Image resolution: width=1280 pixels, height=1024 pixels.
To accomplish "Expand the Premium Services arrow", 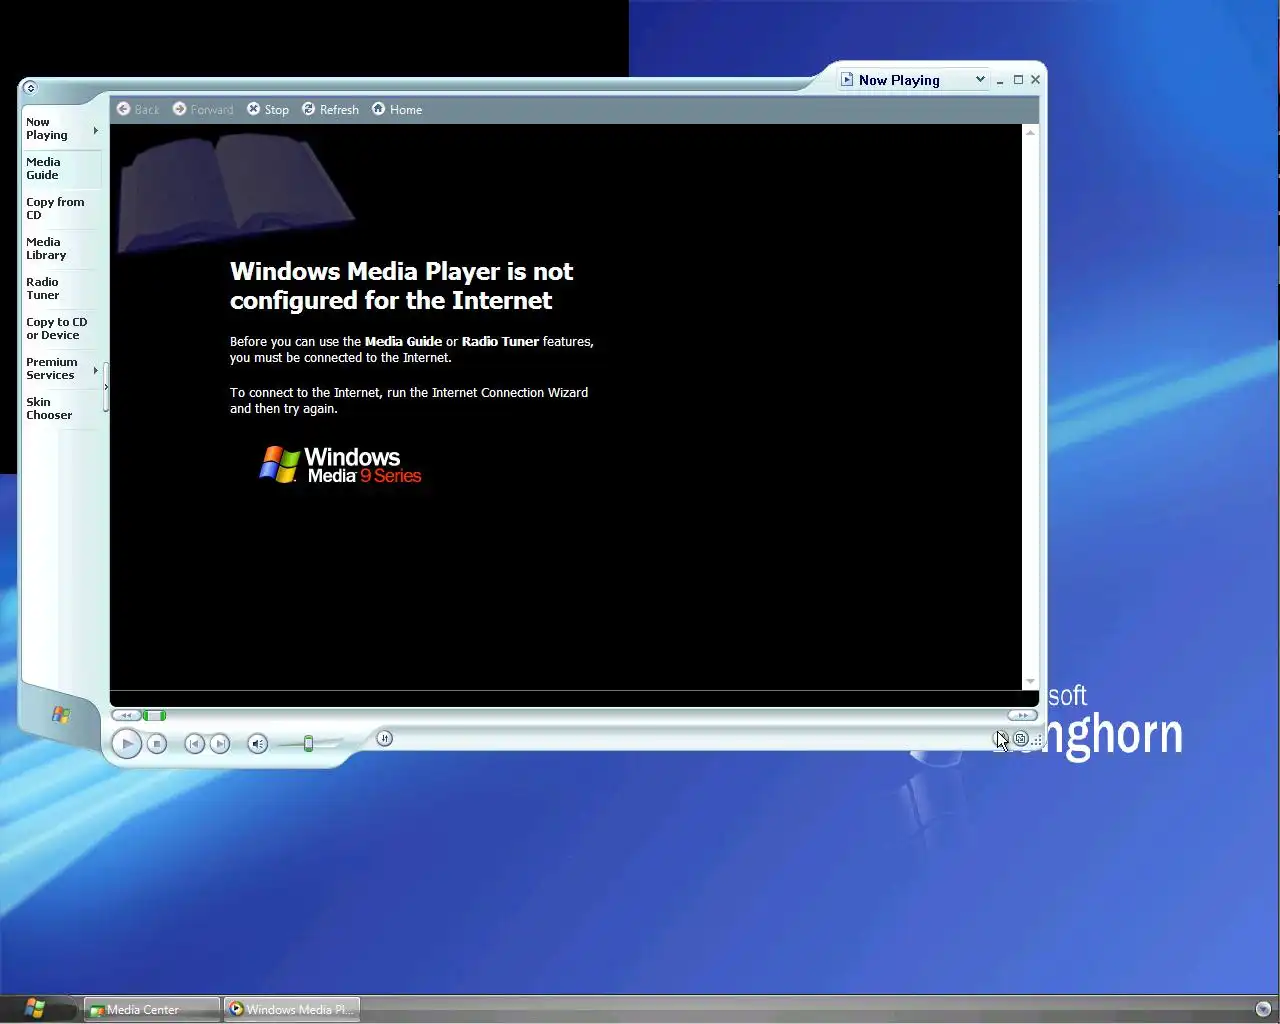I will [x=96, y=370].
